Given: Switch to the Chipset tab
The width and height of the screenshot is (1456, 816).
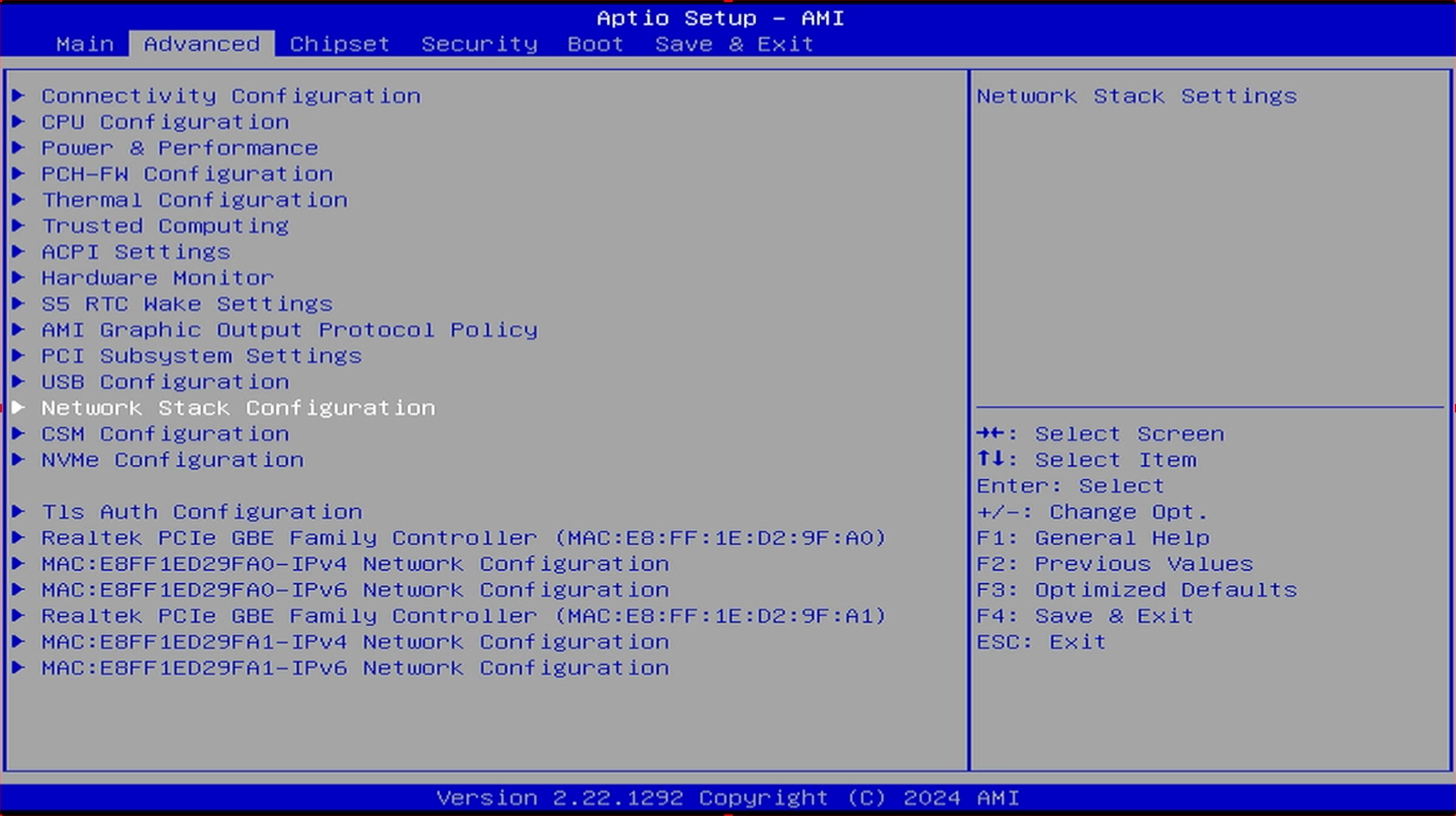Looking at the screenshot, I should pos(339,44).
